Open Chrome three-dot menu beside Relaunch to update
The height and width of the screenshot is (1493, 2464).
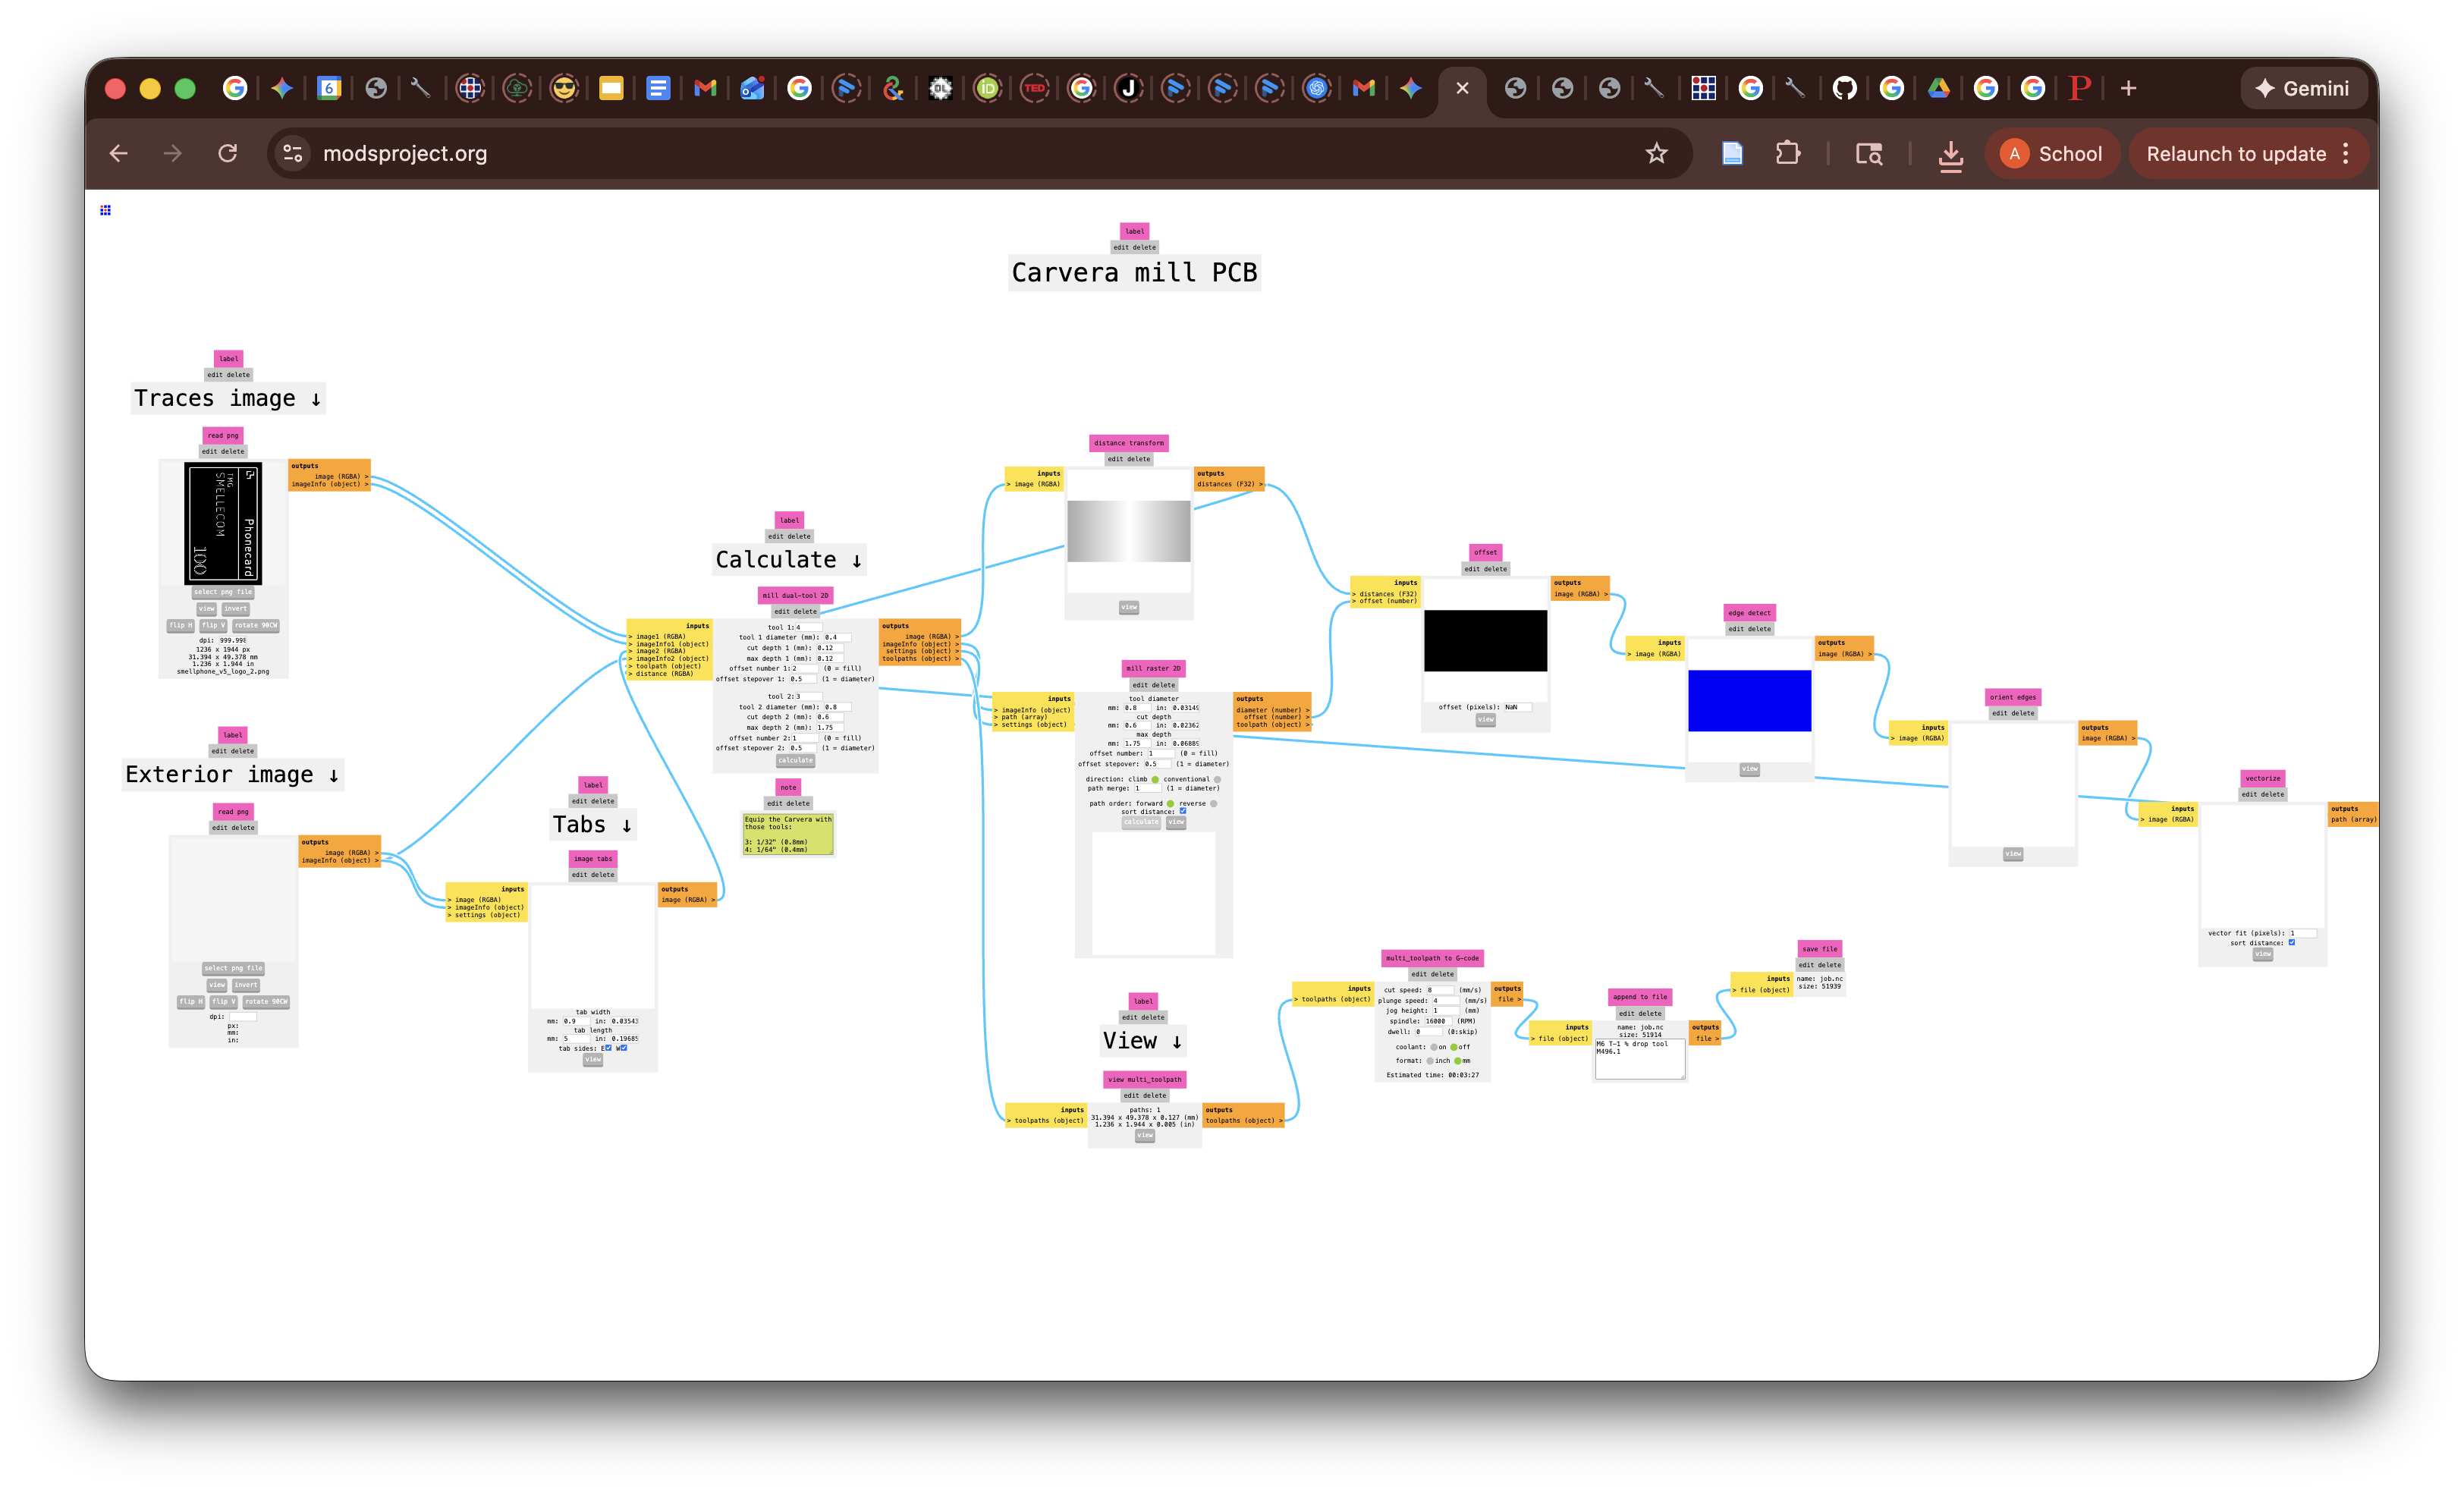point(2346,153)
